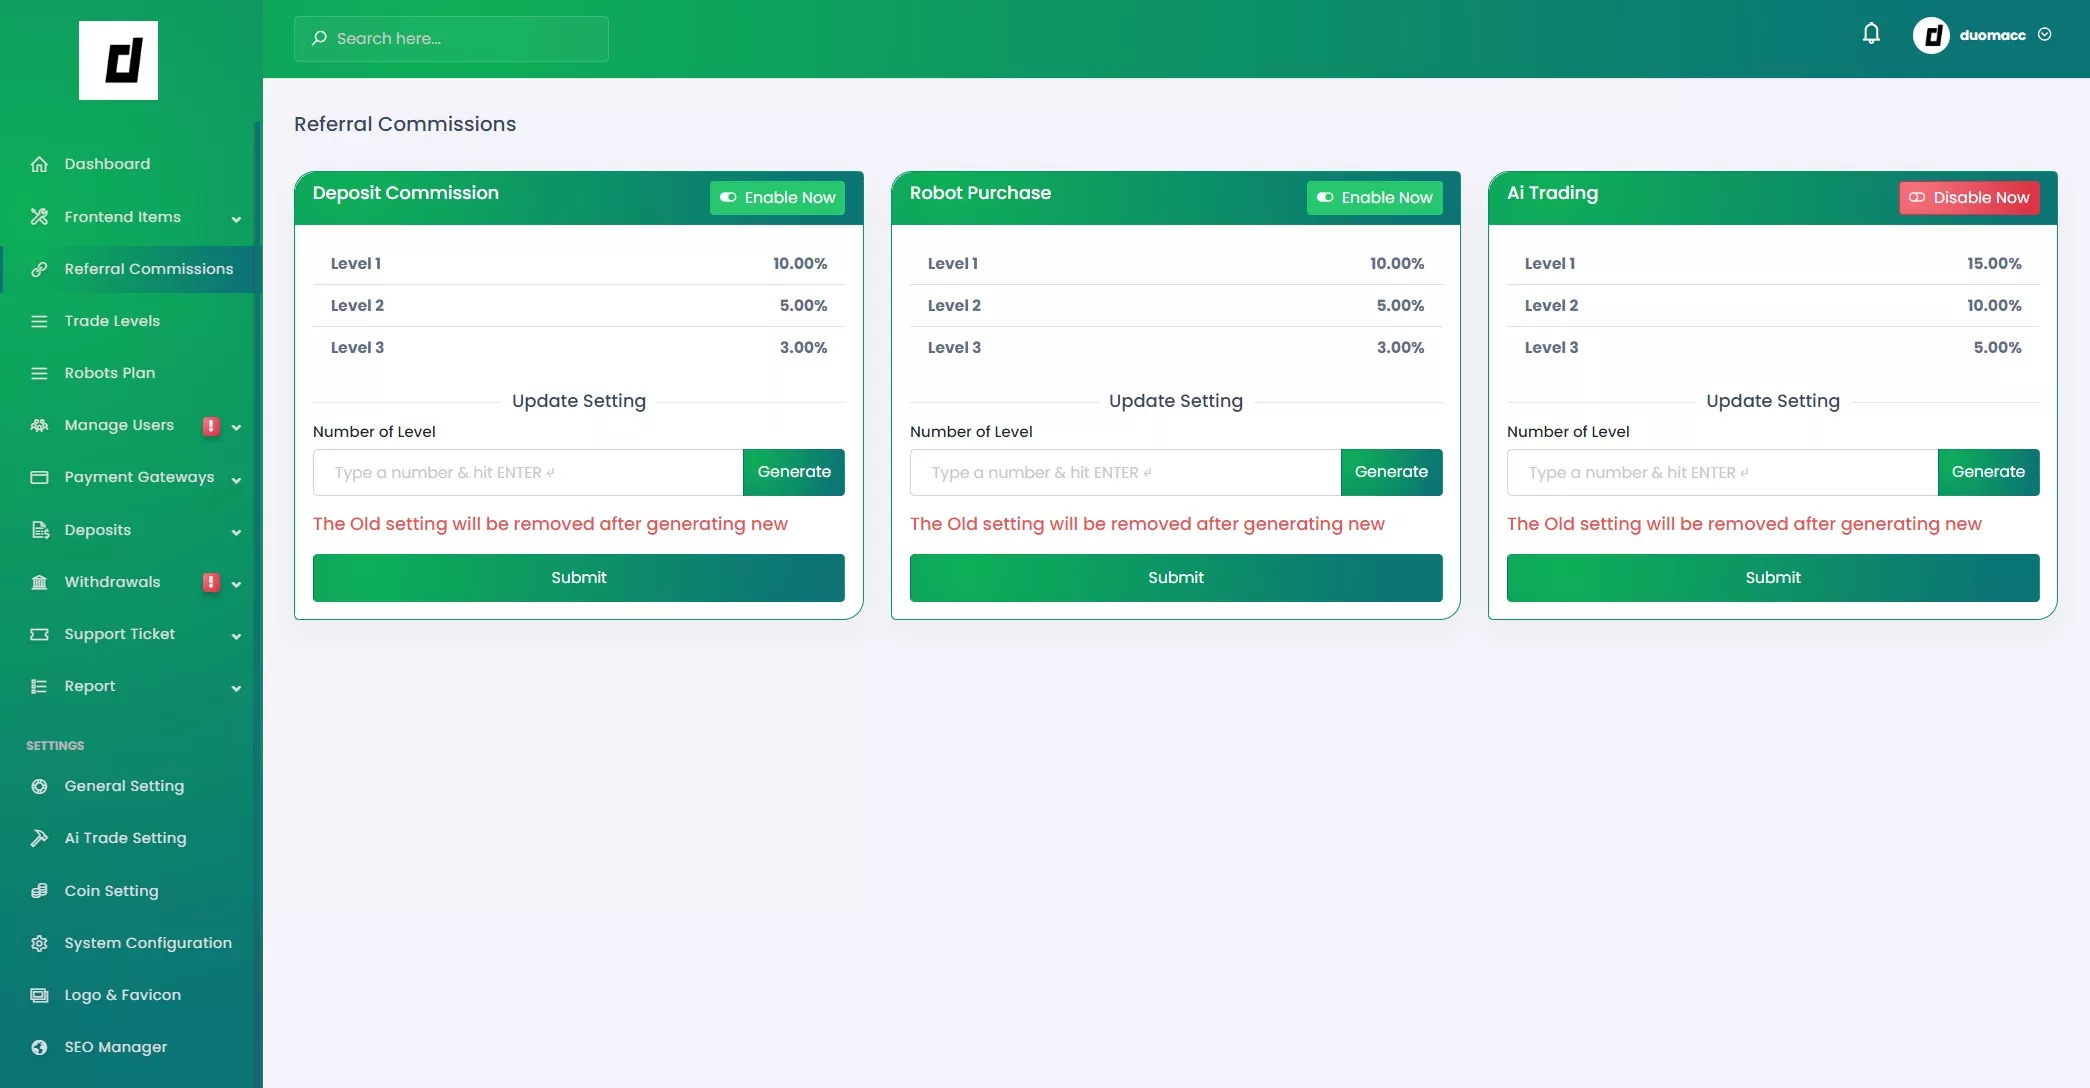Screen dimensions: 2090x1088
Task: Click the Manage Users red alert badge
Action: tap(210, 426)
